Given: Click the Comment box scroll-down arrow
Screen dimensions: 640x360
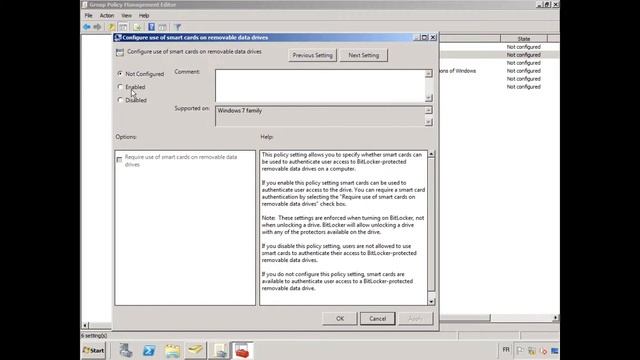Looking at the screenshot, I should point(429,98).
